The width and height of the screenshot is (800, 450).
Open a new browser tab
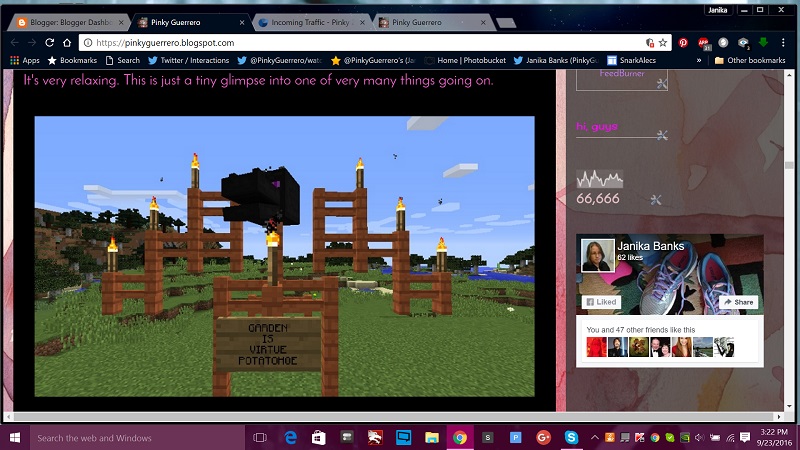[506, 23]
